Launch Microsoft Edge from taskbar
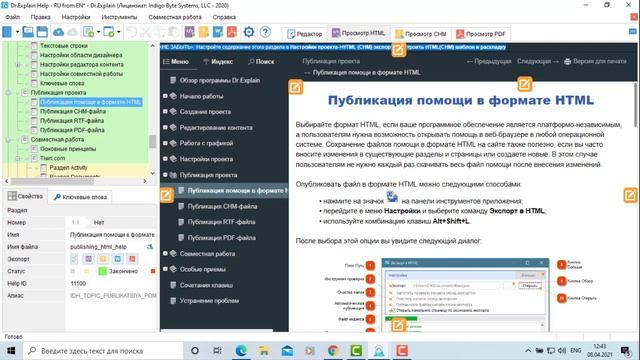 241,351
